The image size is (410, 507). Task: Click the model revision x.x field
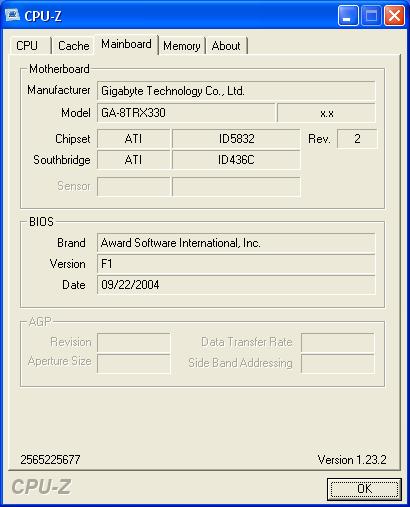[326, 113]
